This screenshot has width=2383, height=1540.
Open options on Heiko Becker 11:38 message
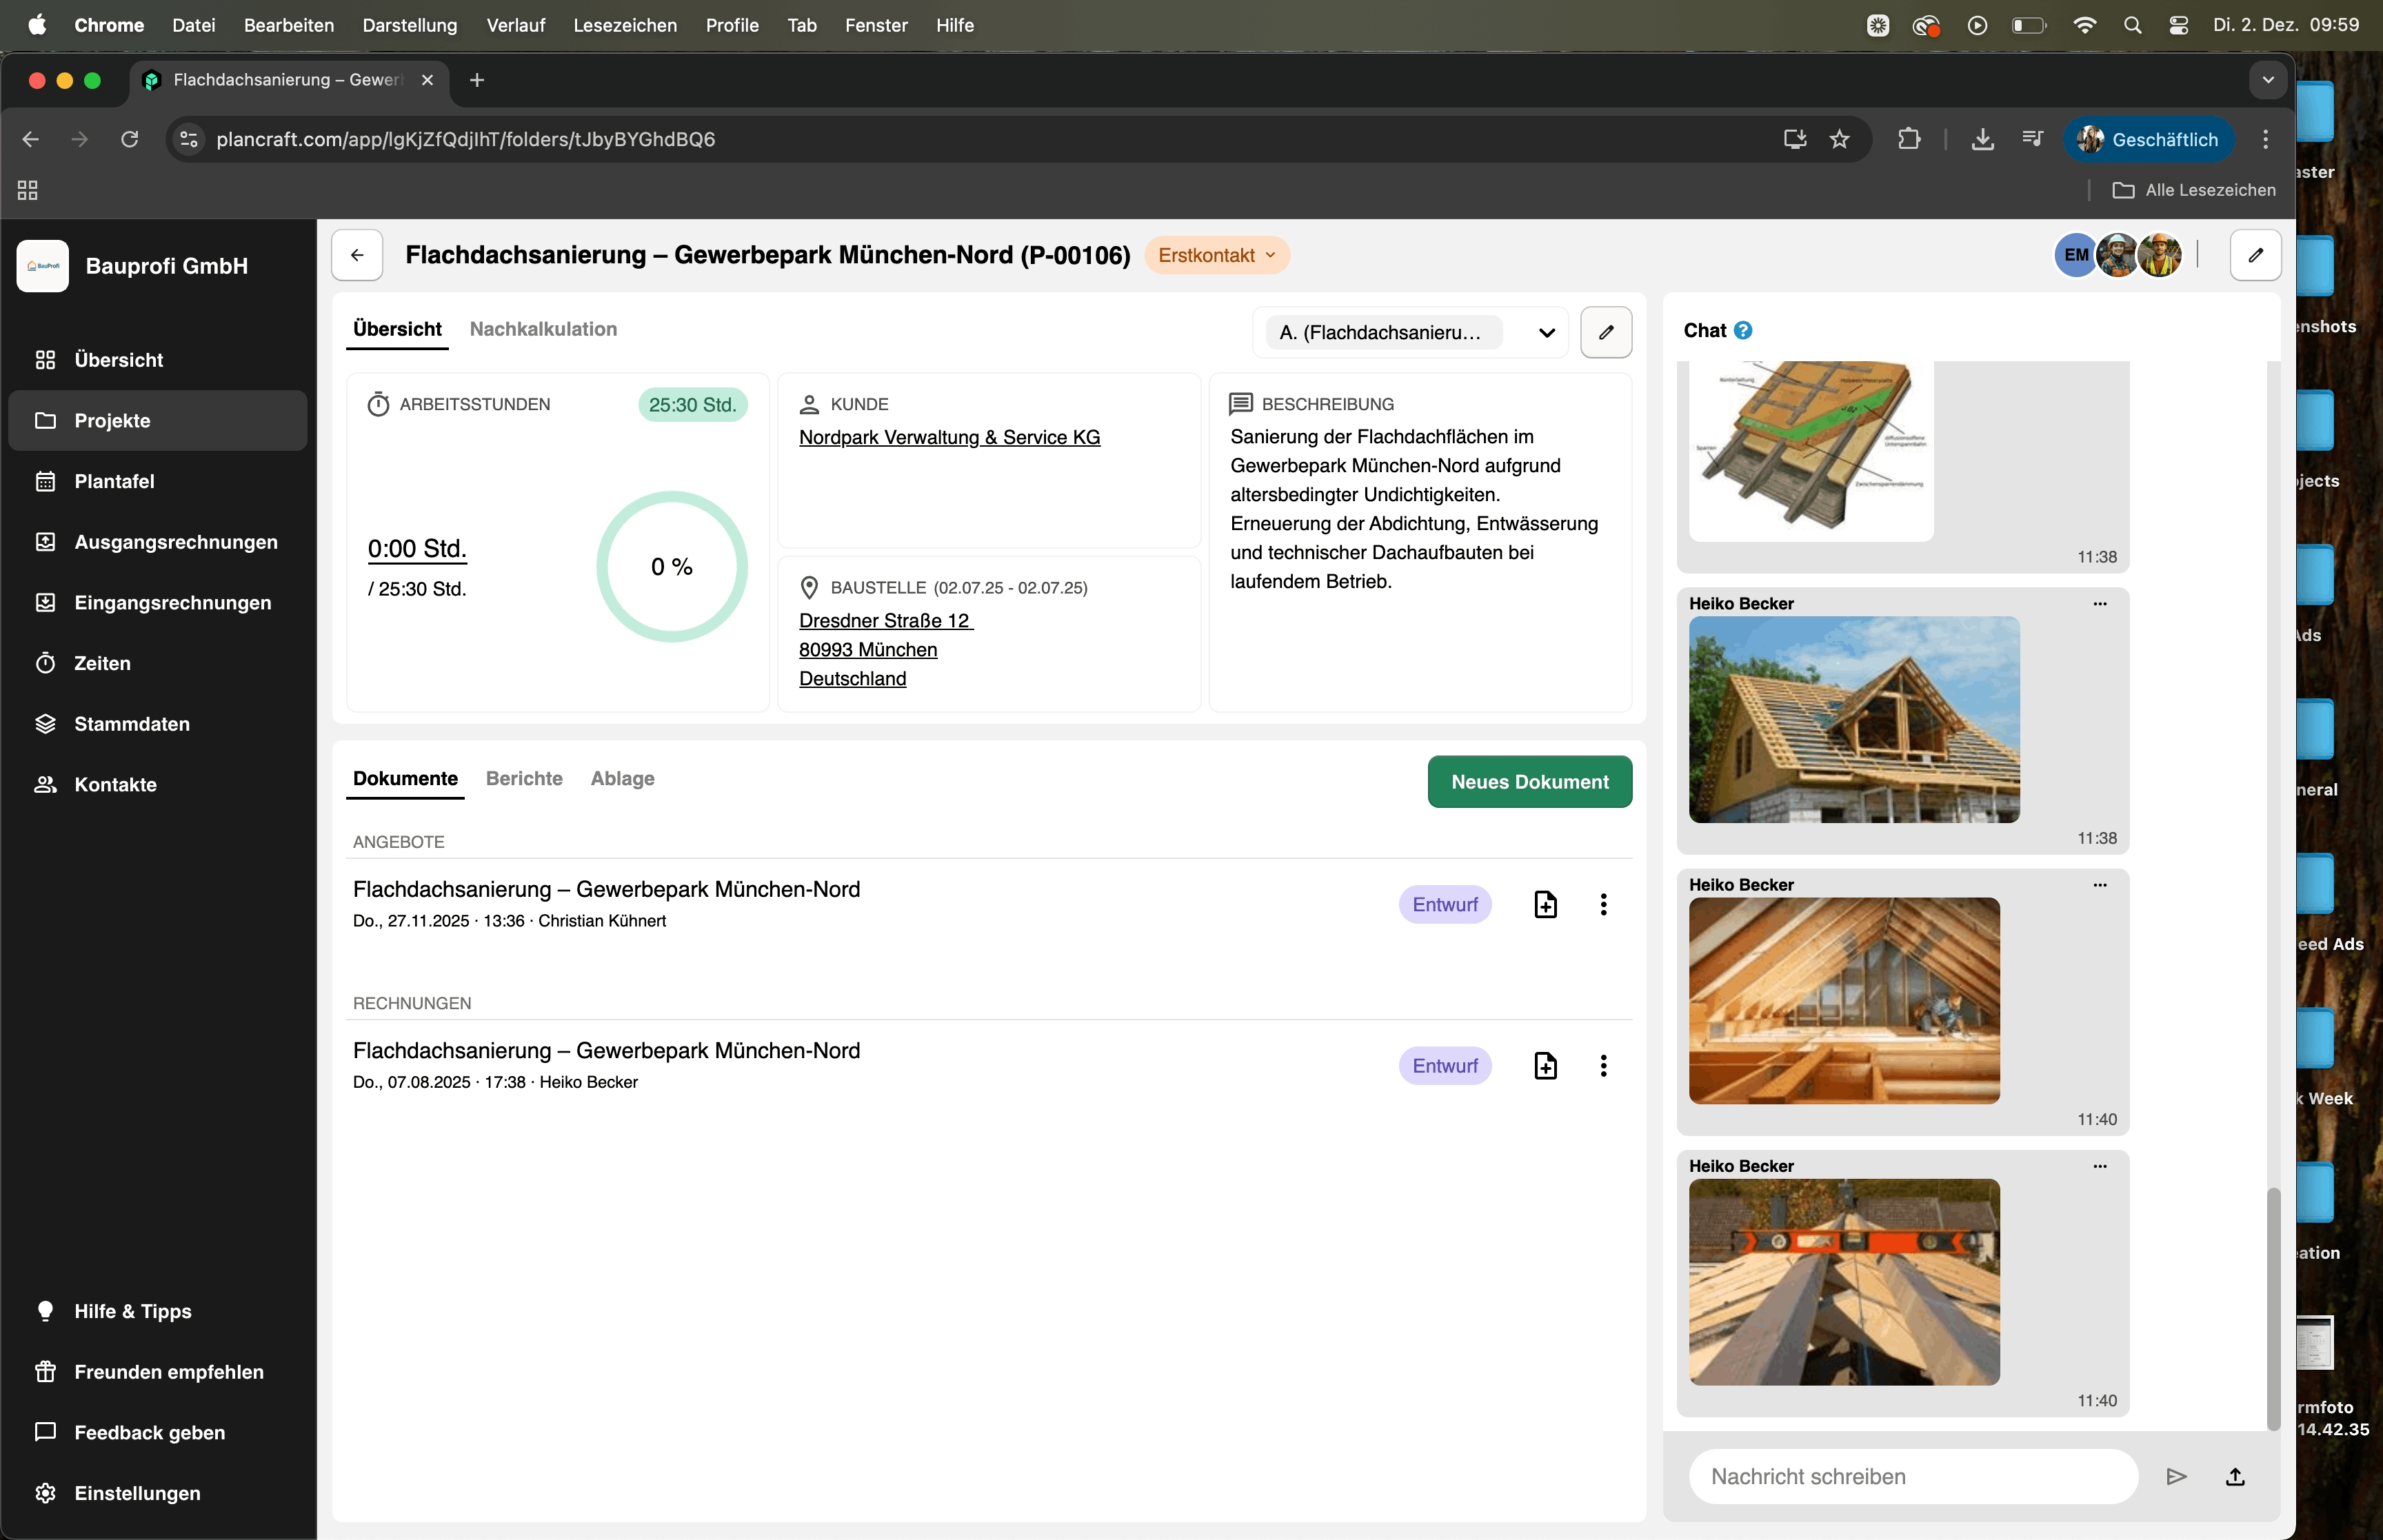2100,603
